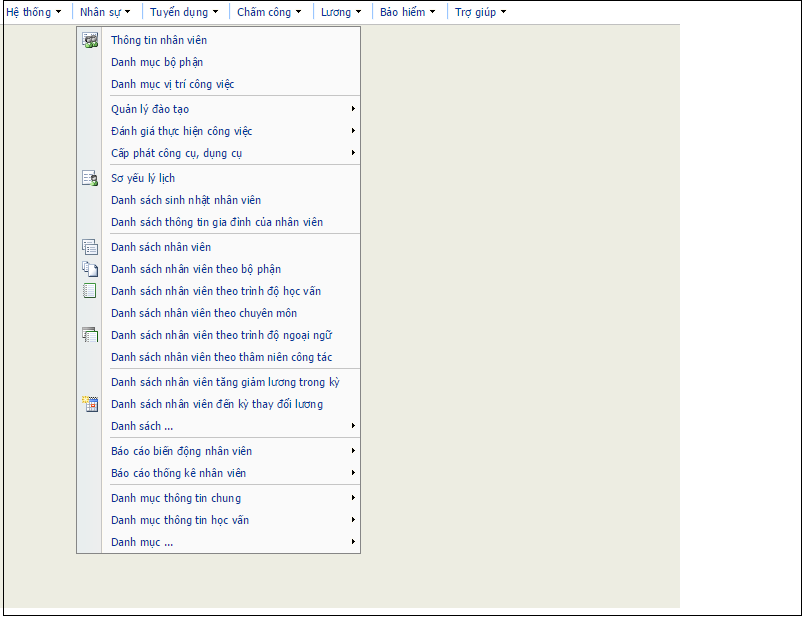This screenshot has height=622, width=802.
Task: Click the icon for employee list theo bộ phận
Action: pos(90,269)
